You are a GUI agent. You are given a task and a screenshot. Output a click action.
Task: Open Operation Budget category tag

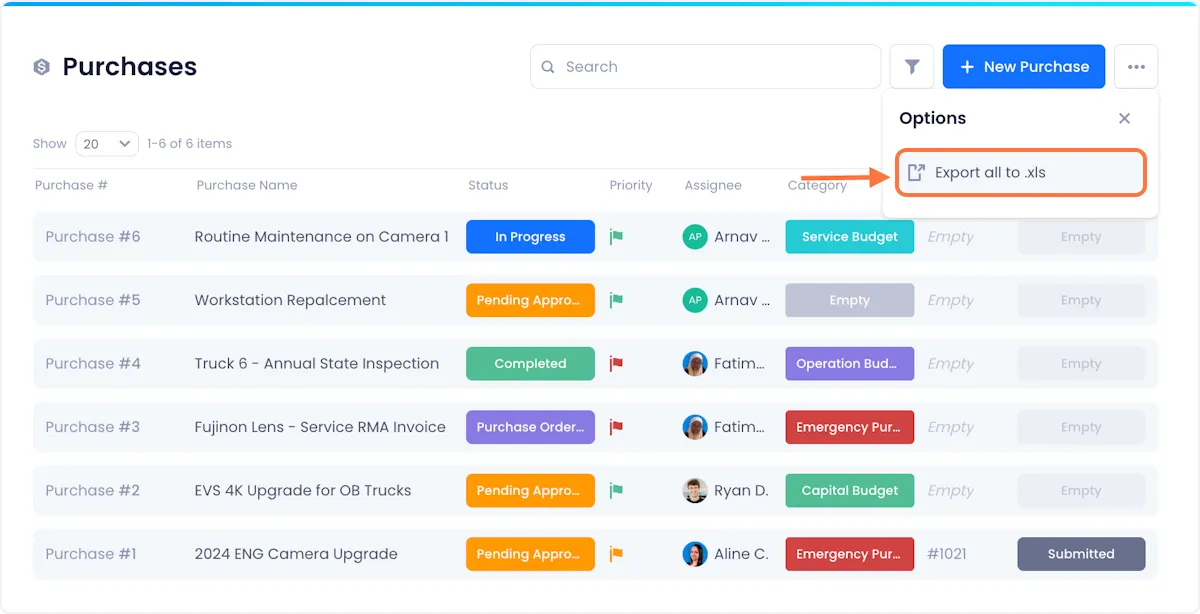pyautogui.click(x=850, y=364)
